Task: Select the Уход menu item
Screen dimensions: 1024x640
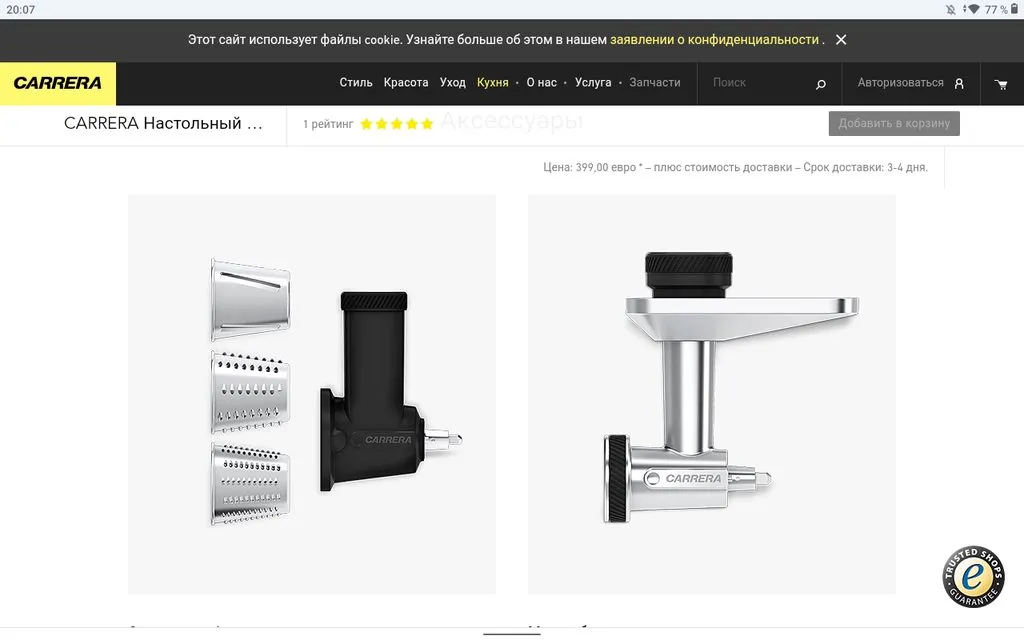Action: (x=453, y=83)
